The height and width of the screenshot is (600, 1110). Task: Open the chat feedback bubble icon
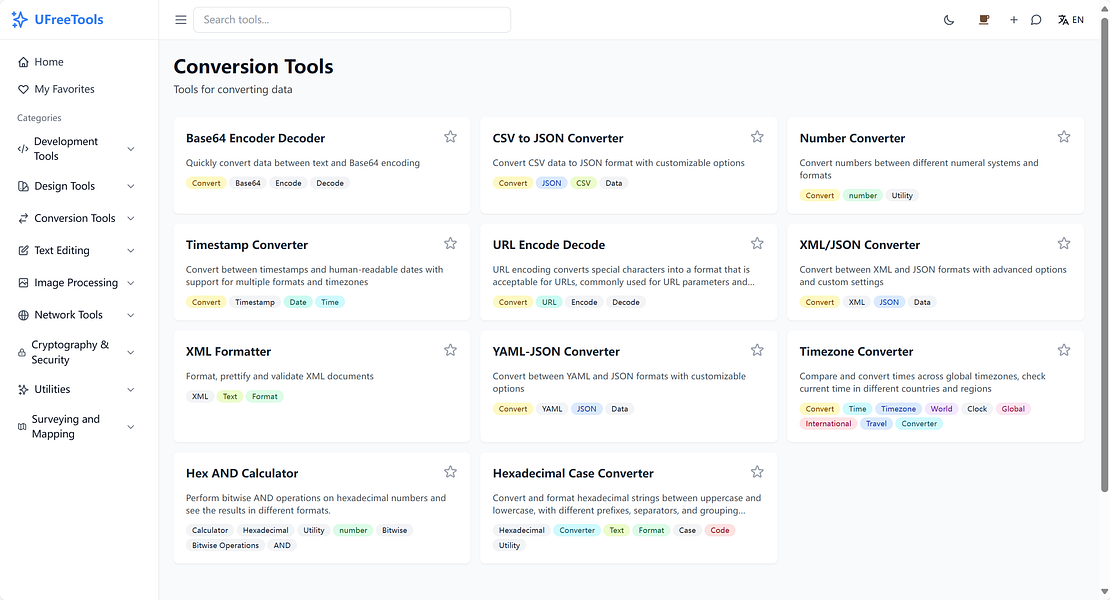(x=1035, y=19)
